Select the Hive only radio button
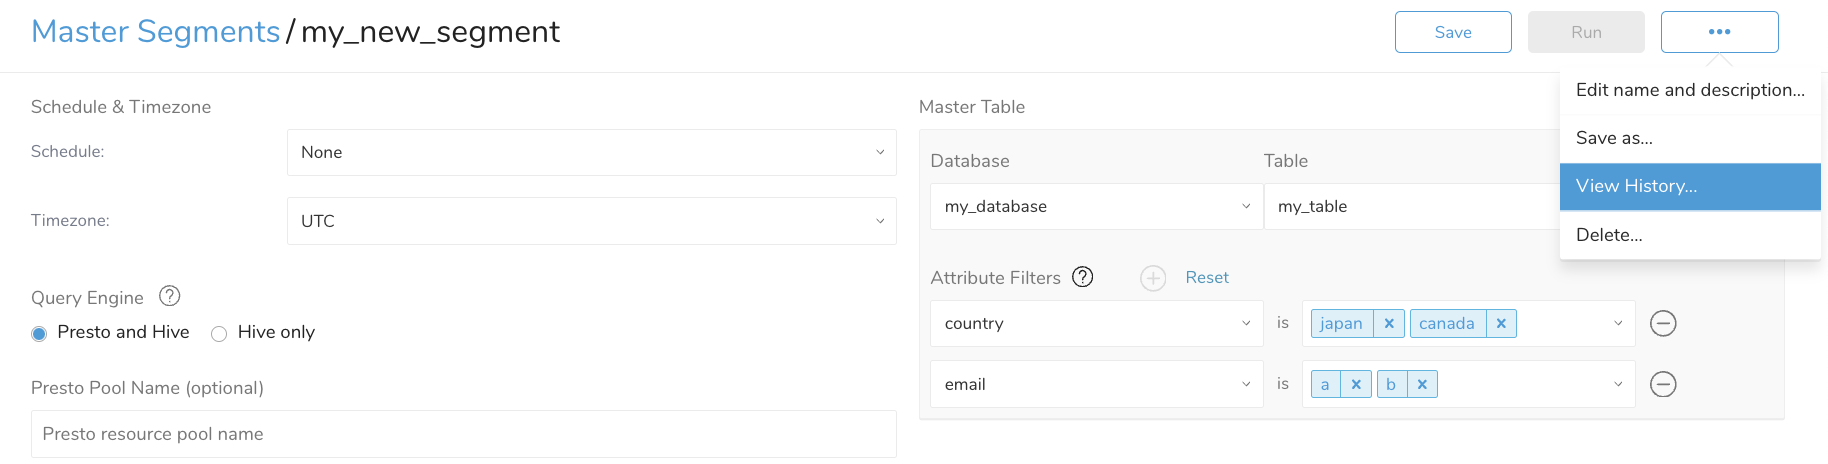Image resolution: width=1828 pixels, height=464 pixels. [x=219, y=334]
